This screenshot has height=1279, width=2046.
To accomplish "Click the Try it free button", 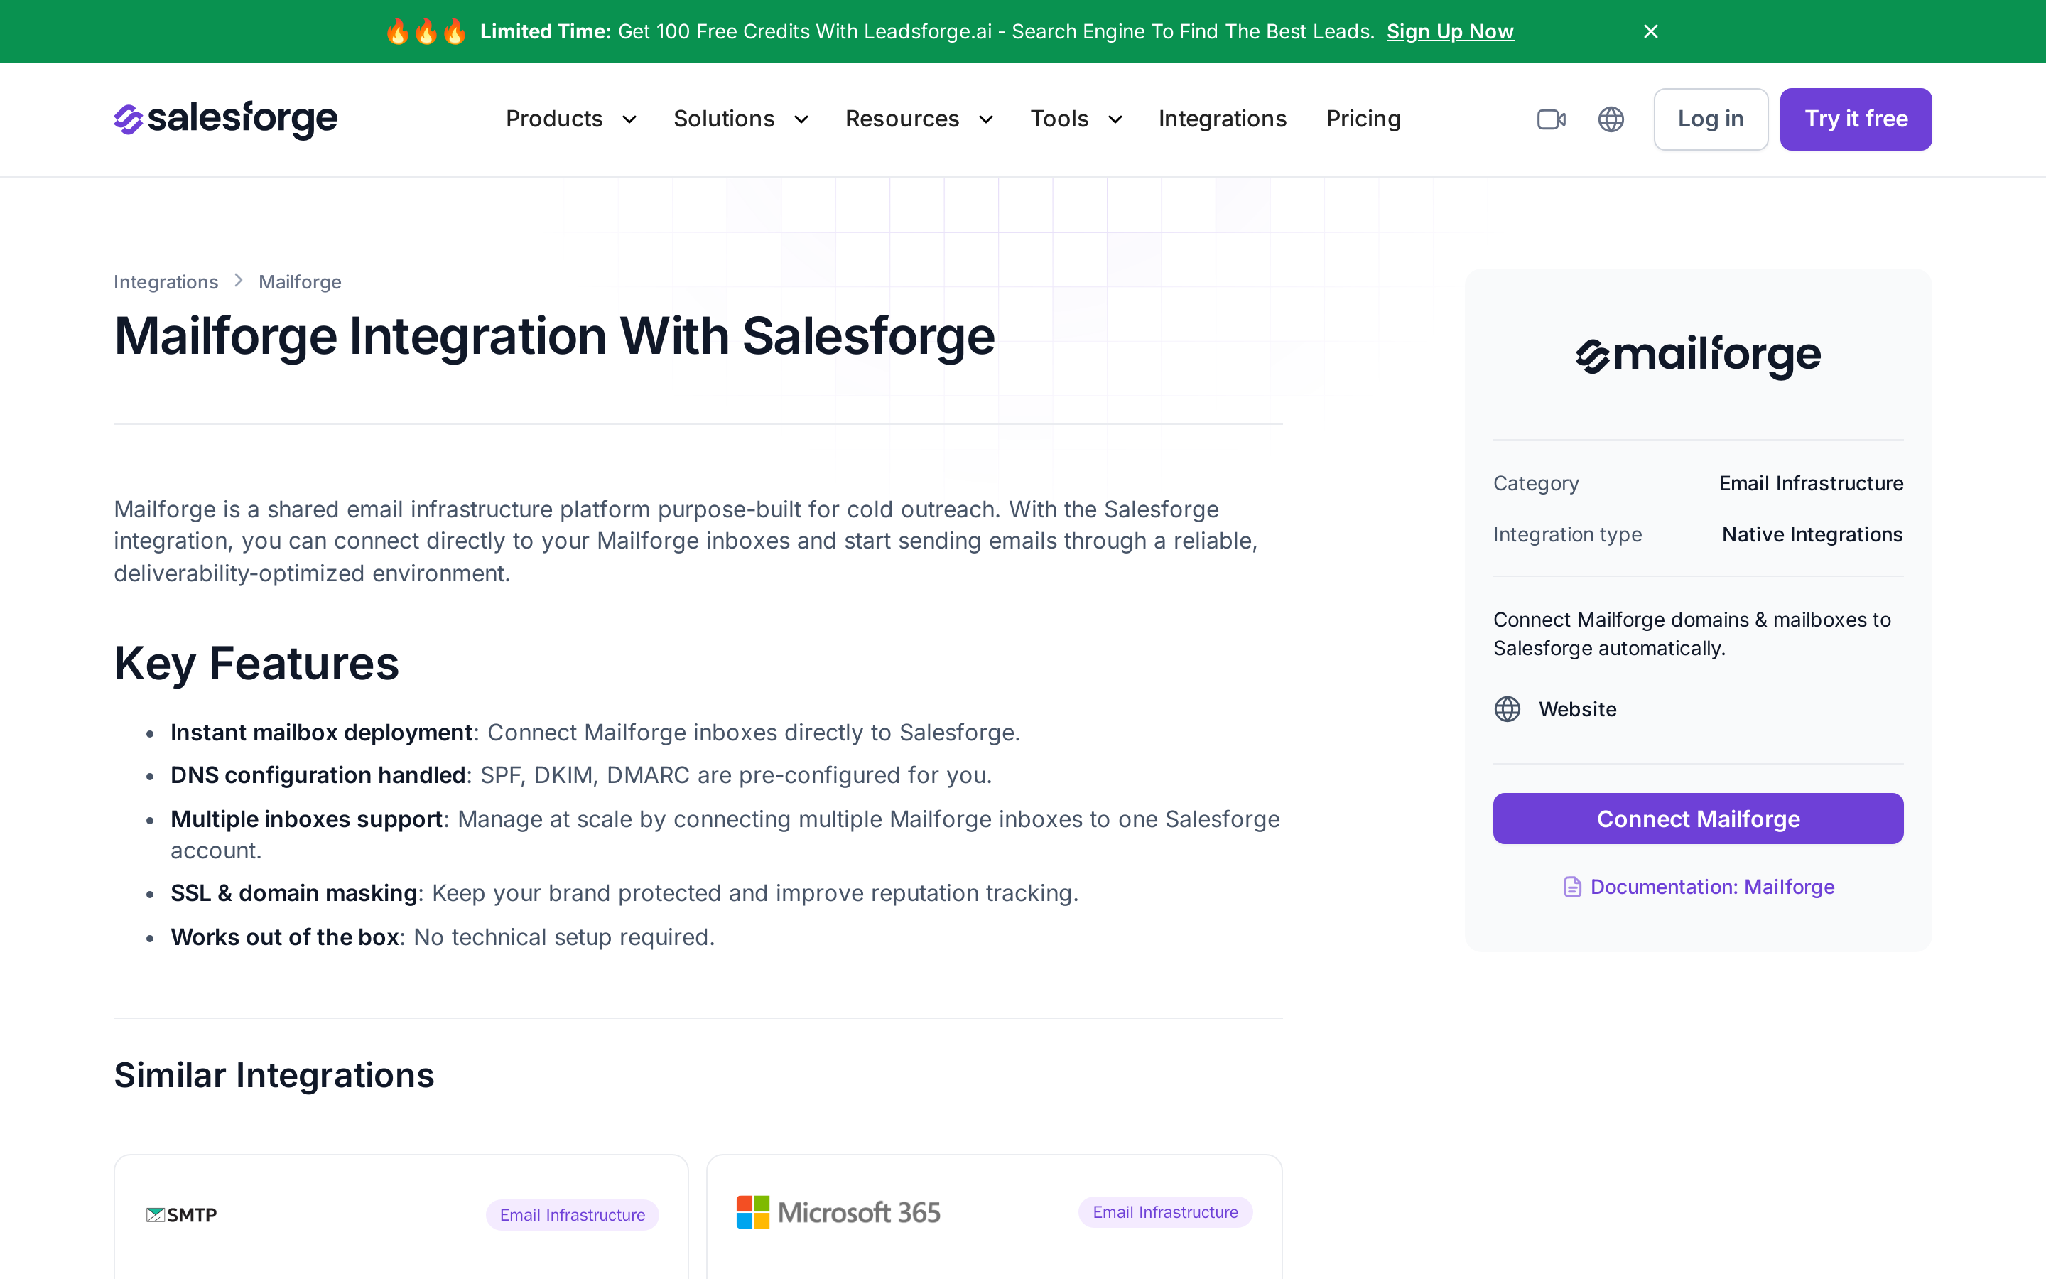I will (x=1855, y=119).
